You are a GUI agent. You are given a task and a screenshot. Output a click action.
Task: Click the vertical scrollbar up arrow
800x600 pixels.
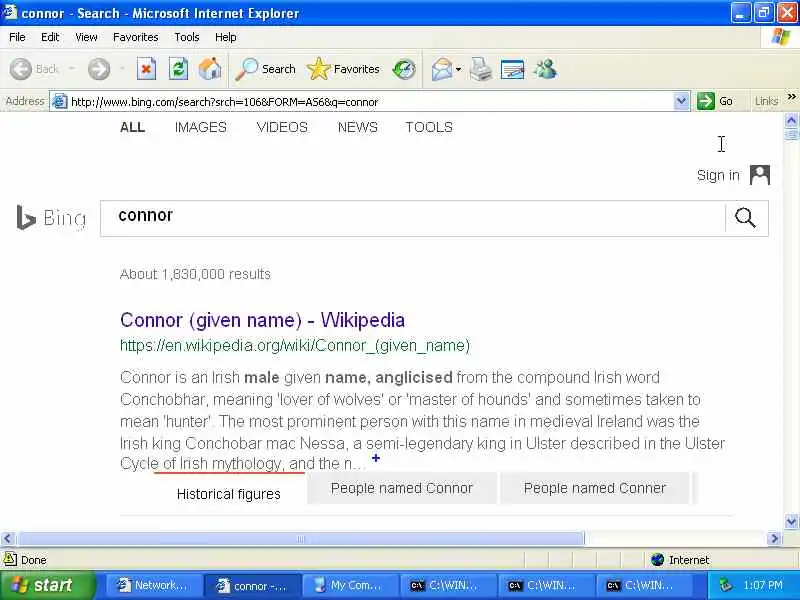pyautogui.click(x=791, y=121)
